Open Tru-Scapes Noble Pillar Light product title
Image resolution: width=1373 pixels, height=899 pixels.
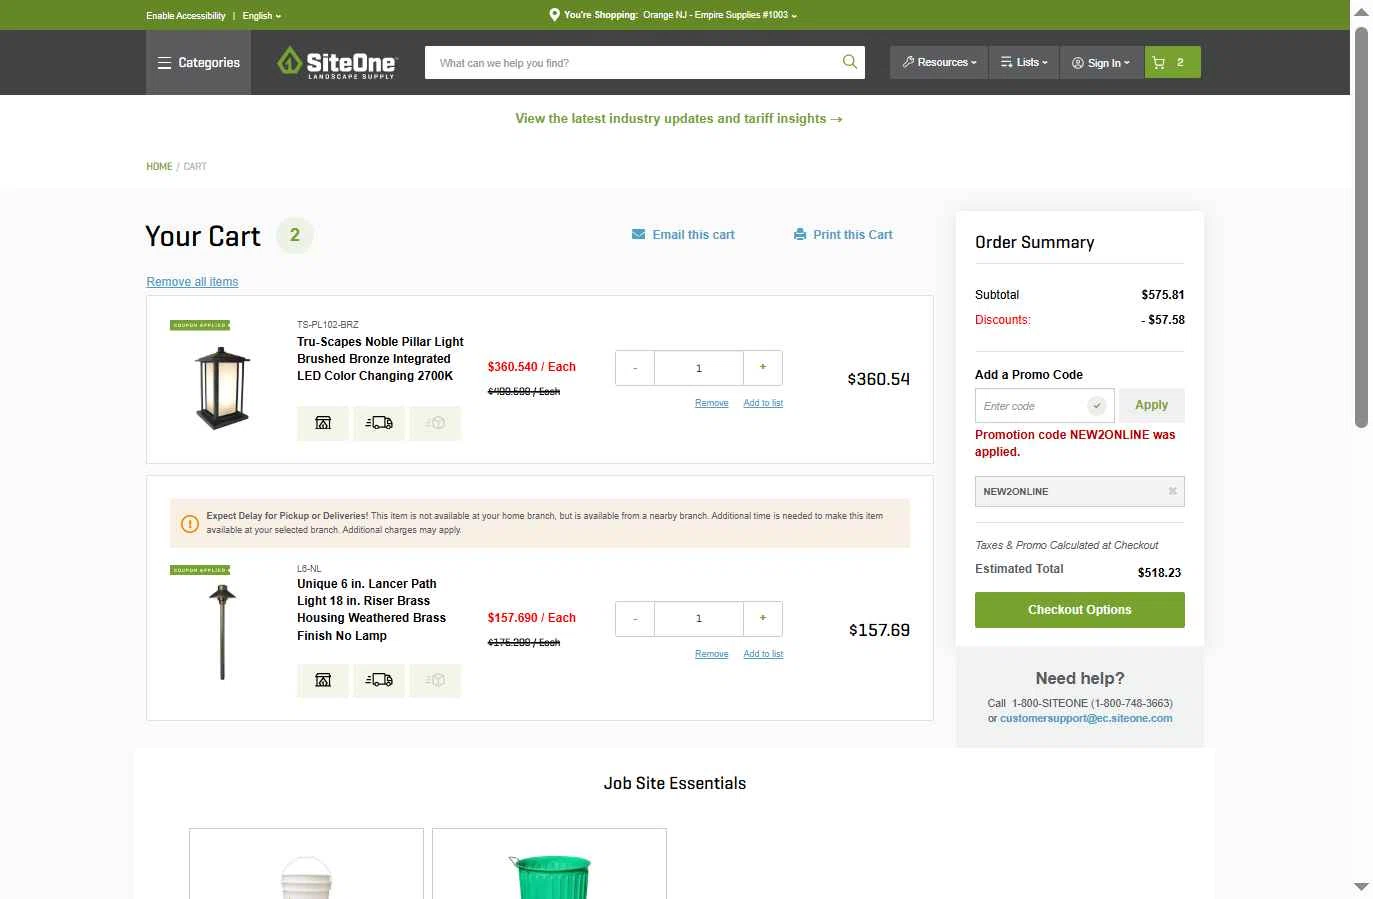pos(380,359)
